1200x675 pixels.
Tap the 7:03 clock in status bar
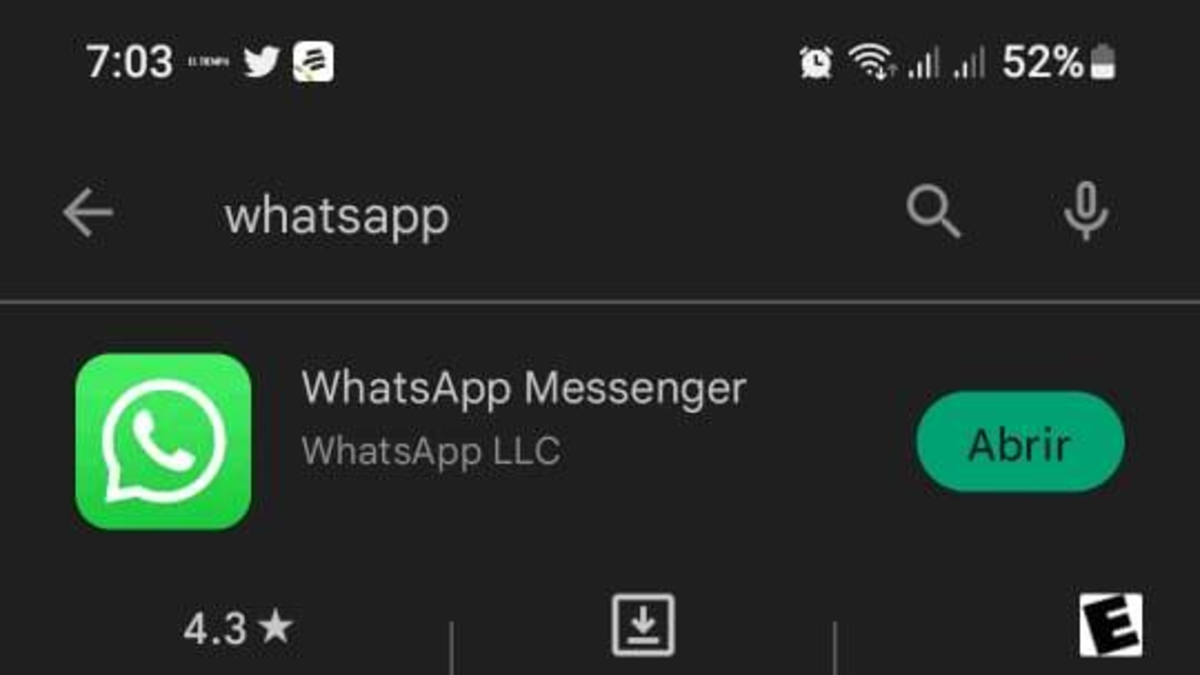click(x=129, y=63)
